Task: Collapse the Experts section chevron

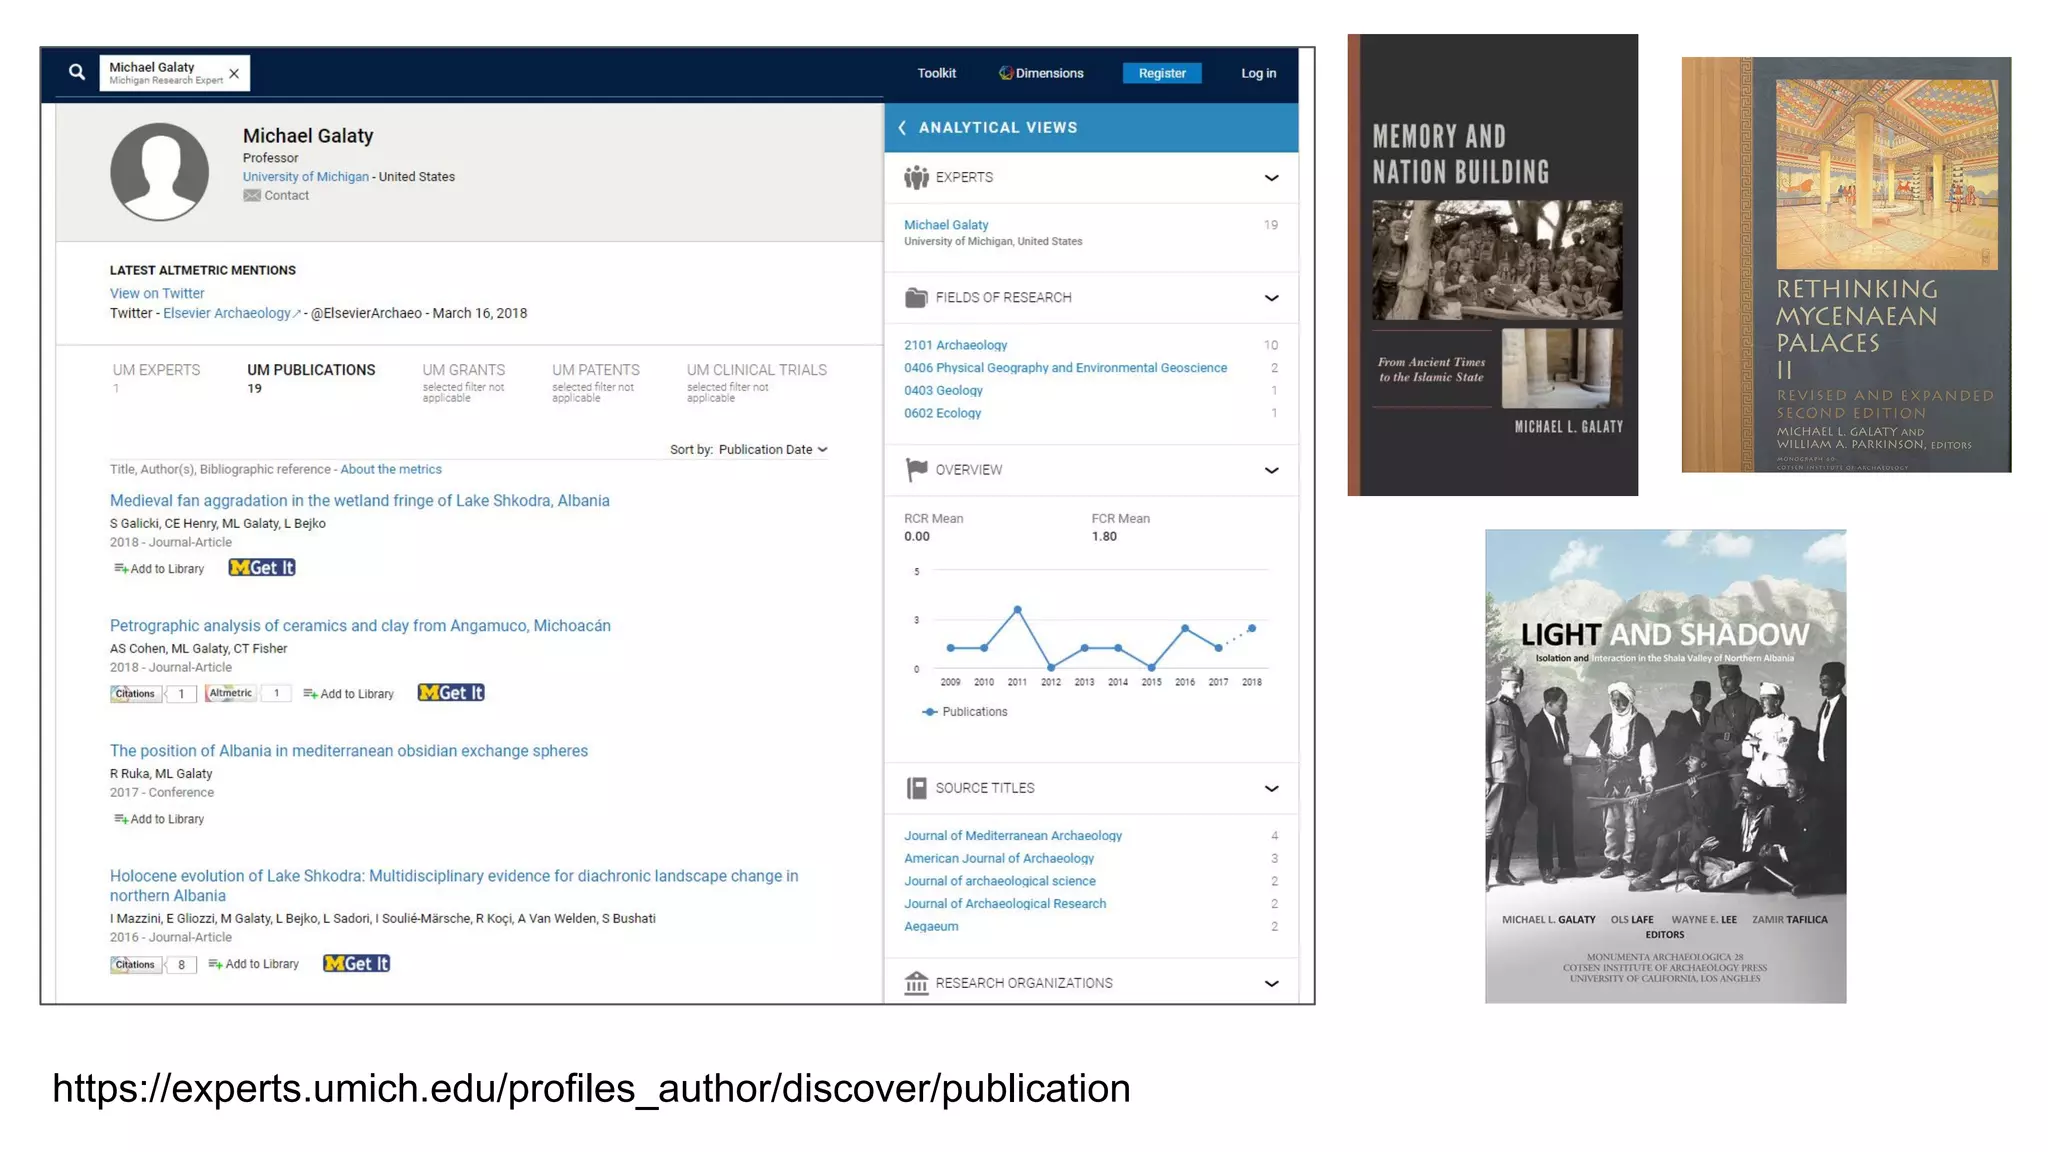Action: [1271, 178]
